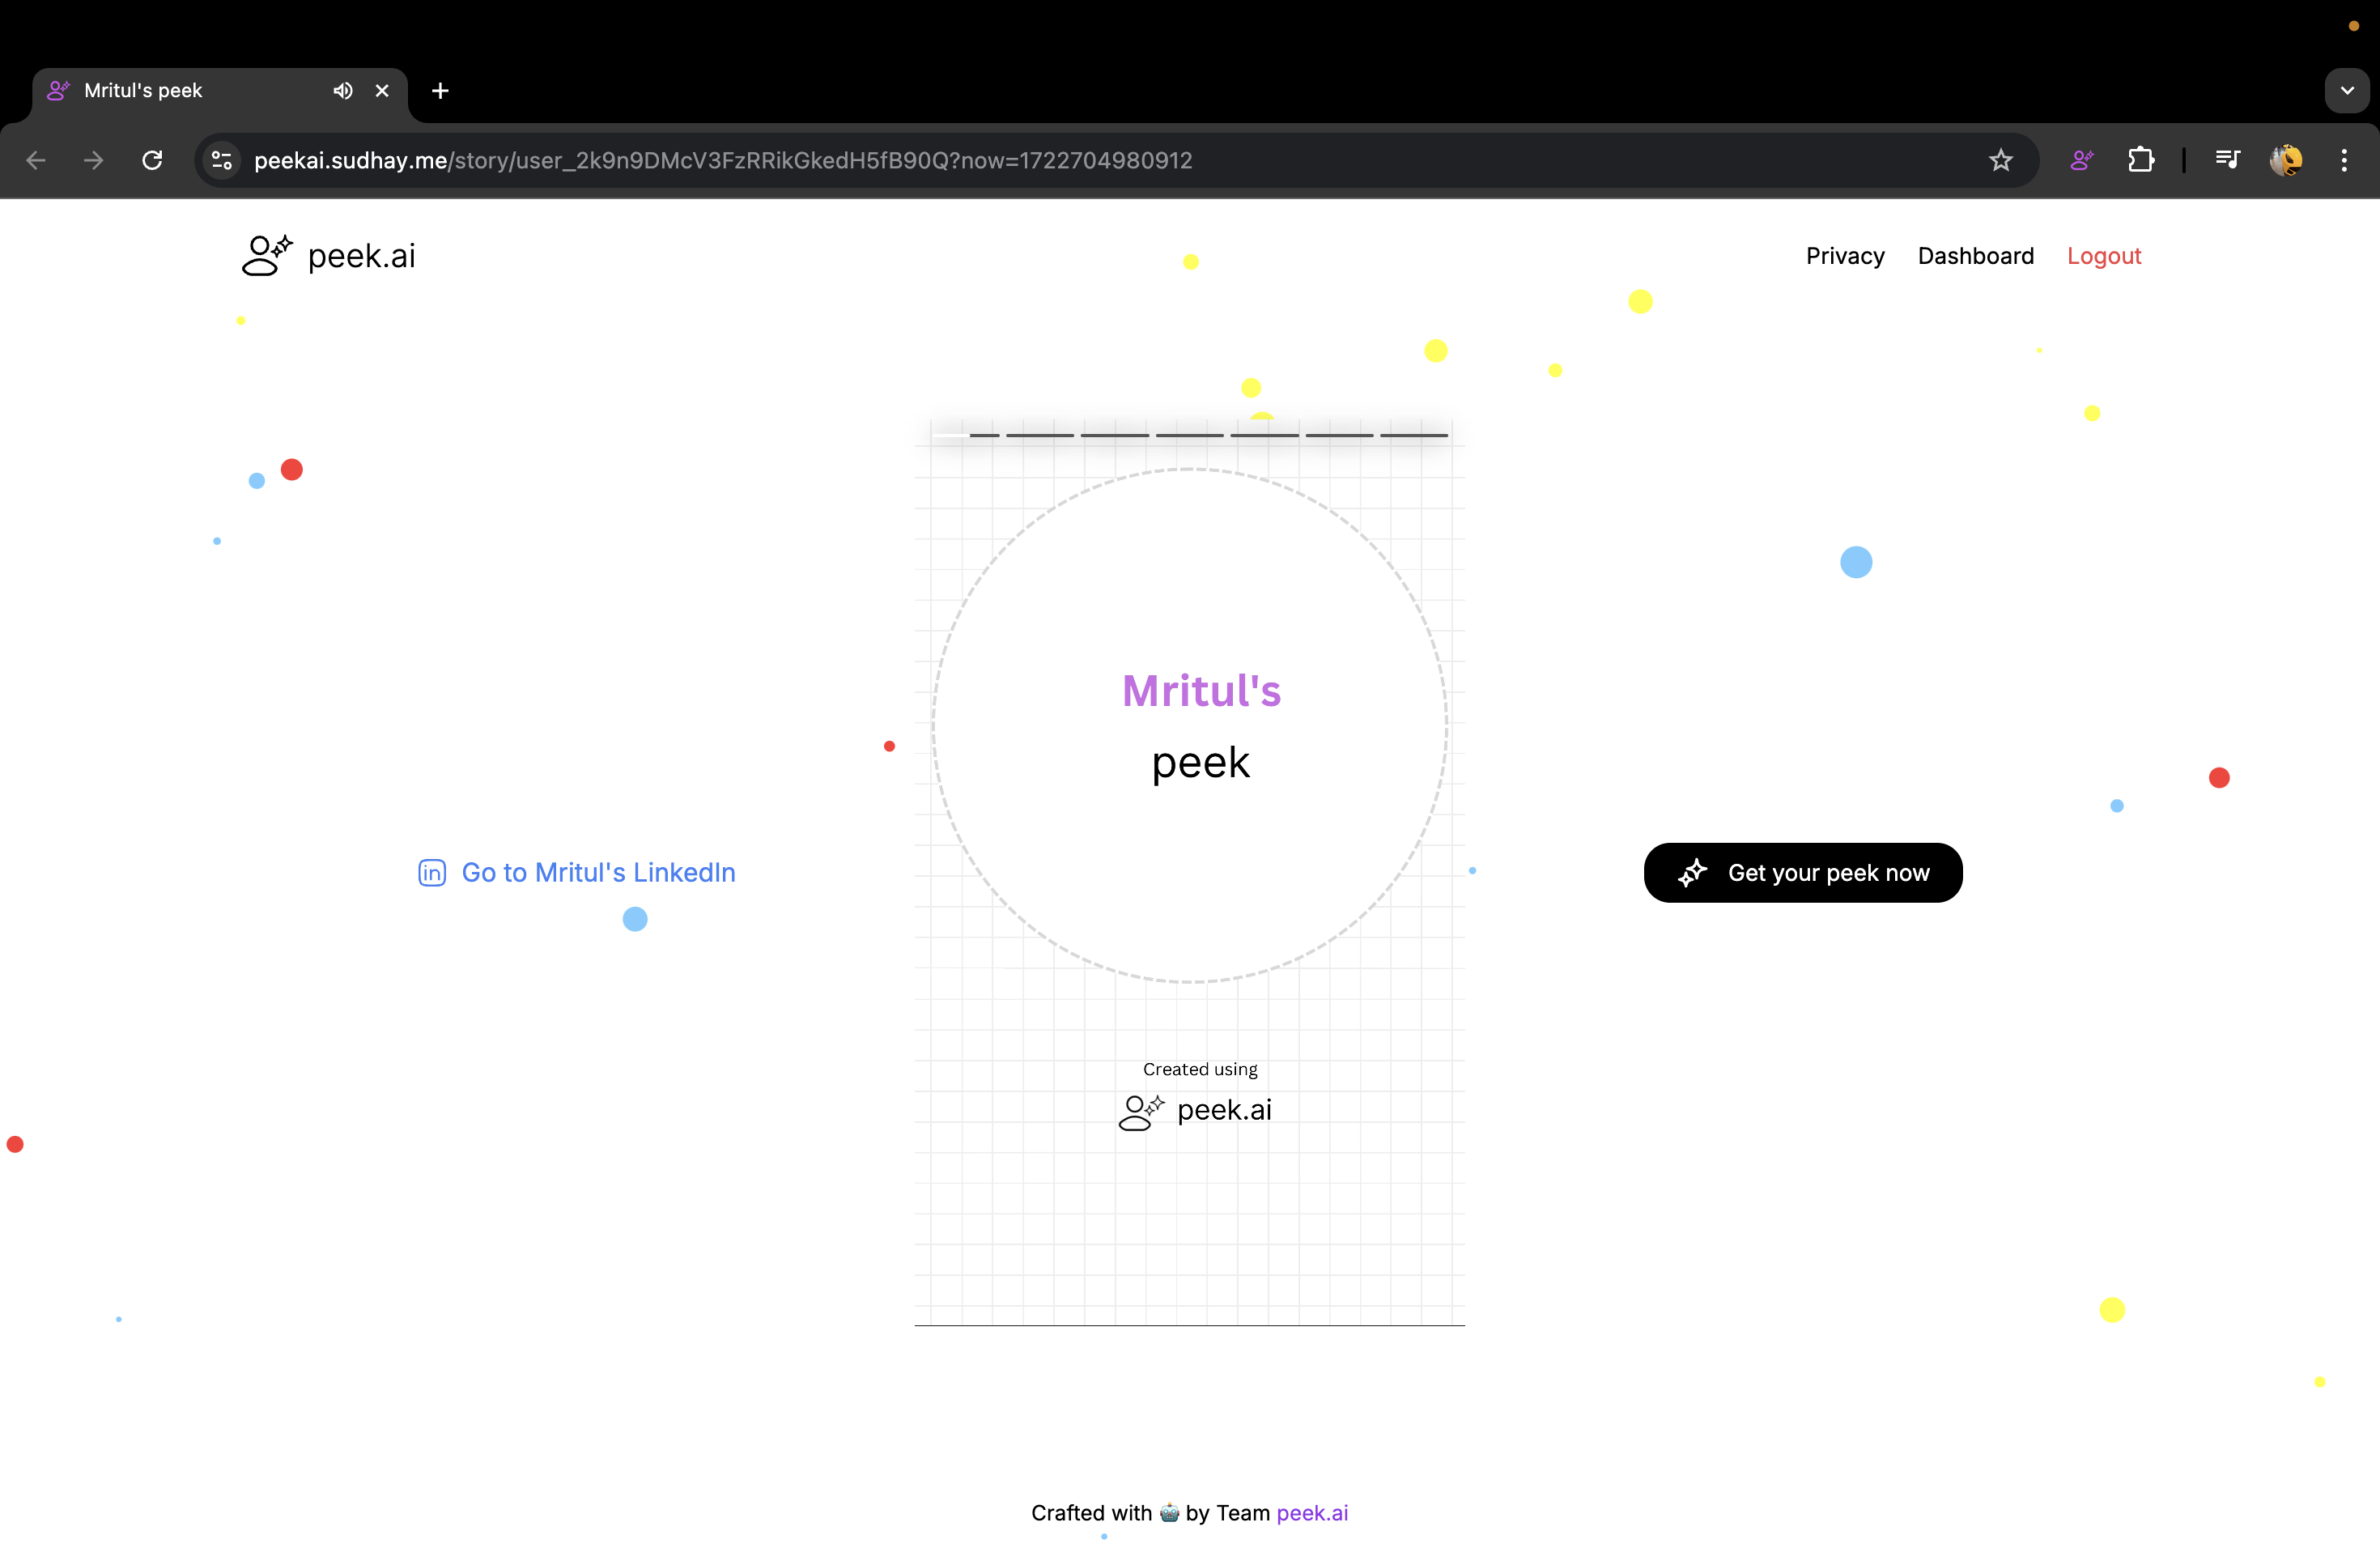
Task: Open the Extensions puzzle icon
Action: 2140,160
